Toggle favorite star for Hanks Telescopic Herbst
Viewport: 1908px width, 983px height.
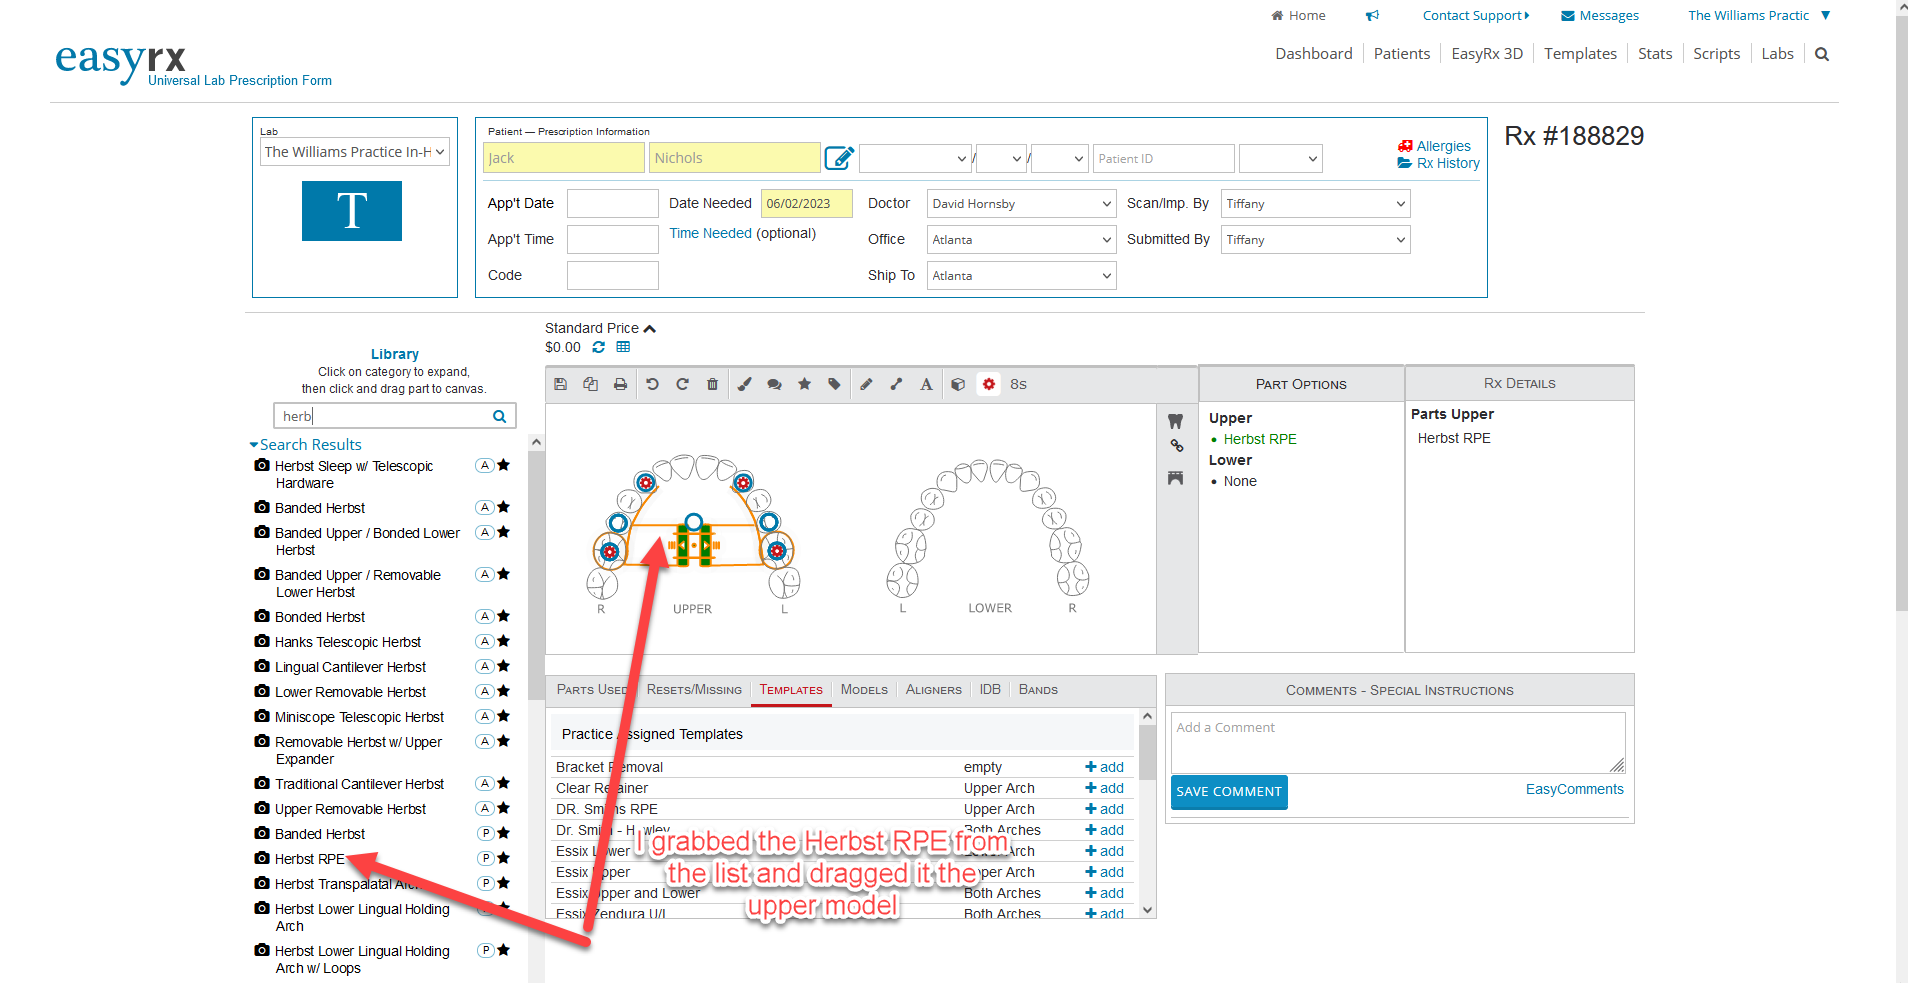pos(503,641)
